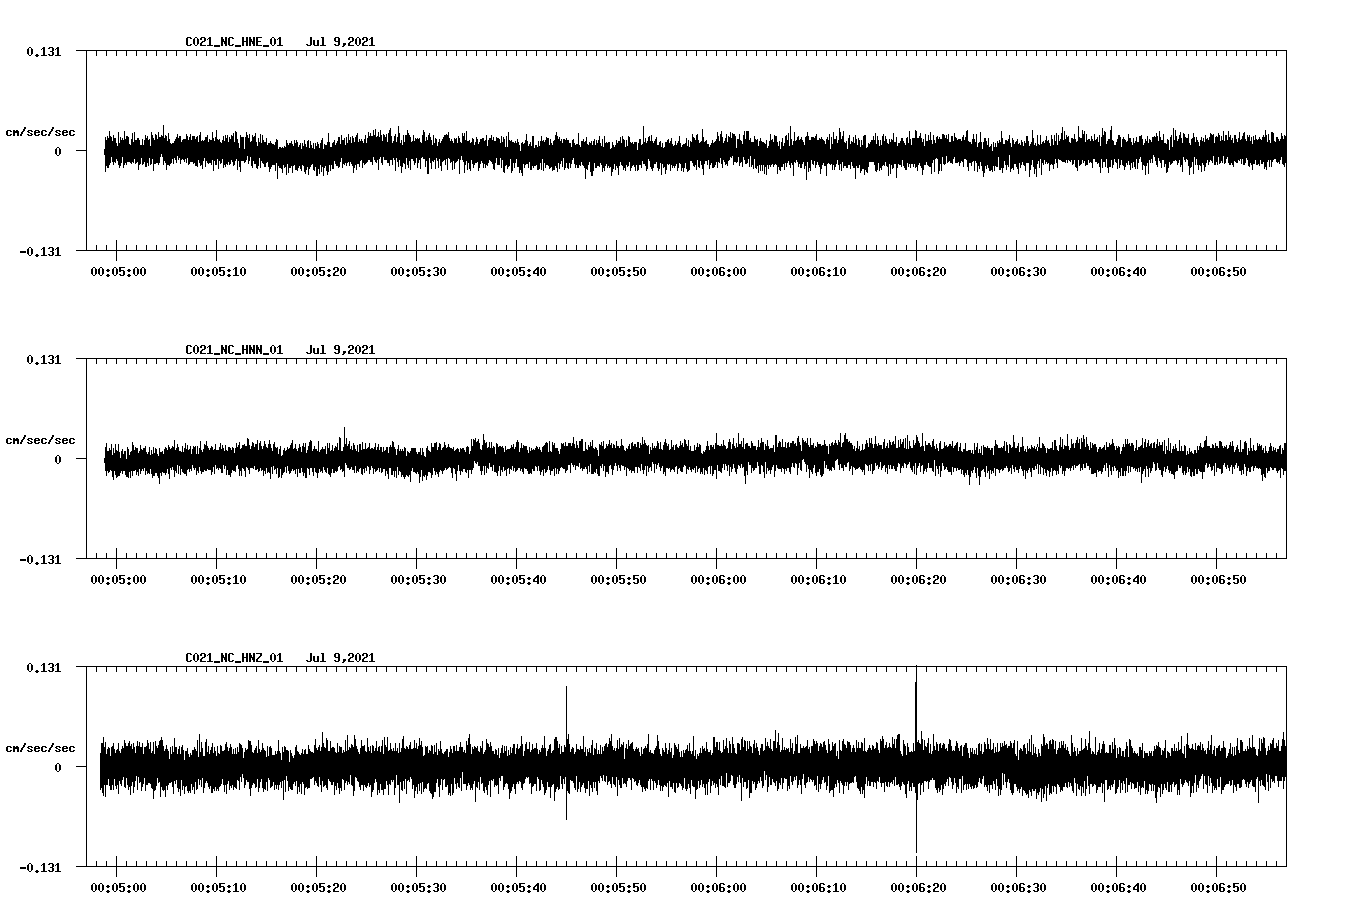Select the HNN waveform trace near 00:05:22 spike
1358x924 pixels.
(344, 440)
